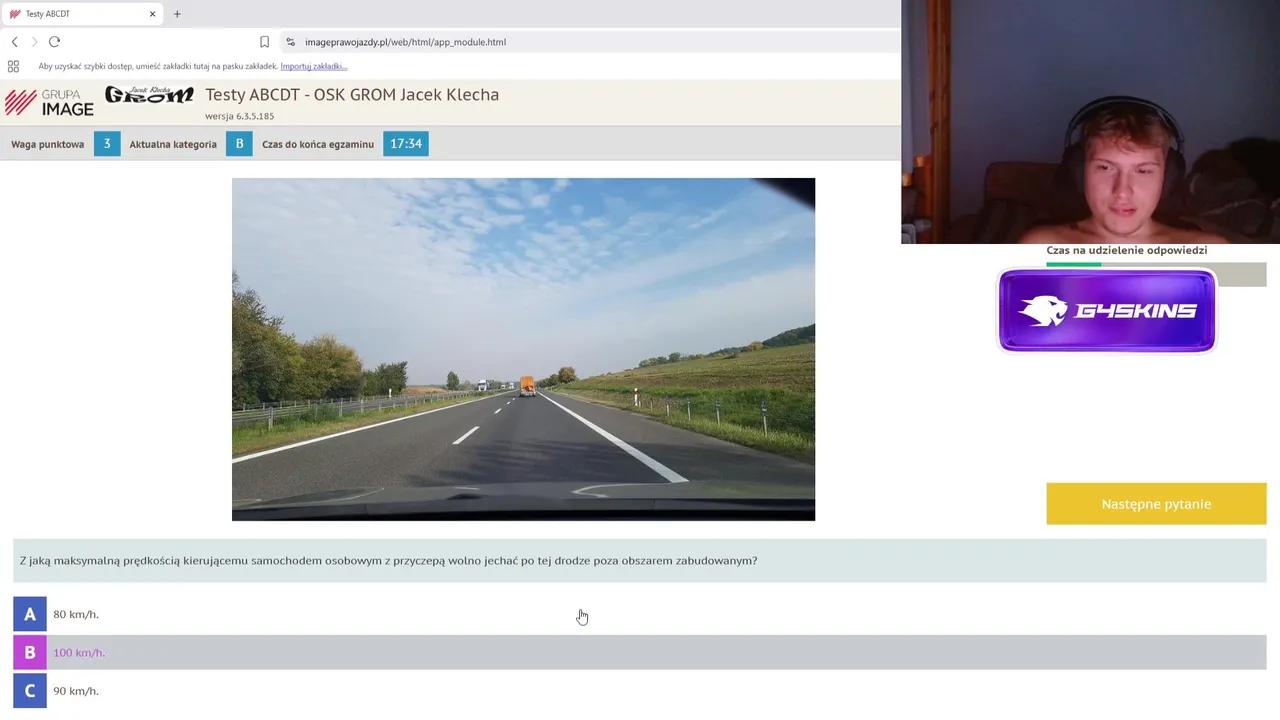Screen dimensions: 1280x720
Task: Choose the 100 km/h answer text
Action: (79, 653)
